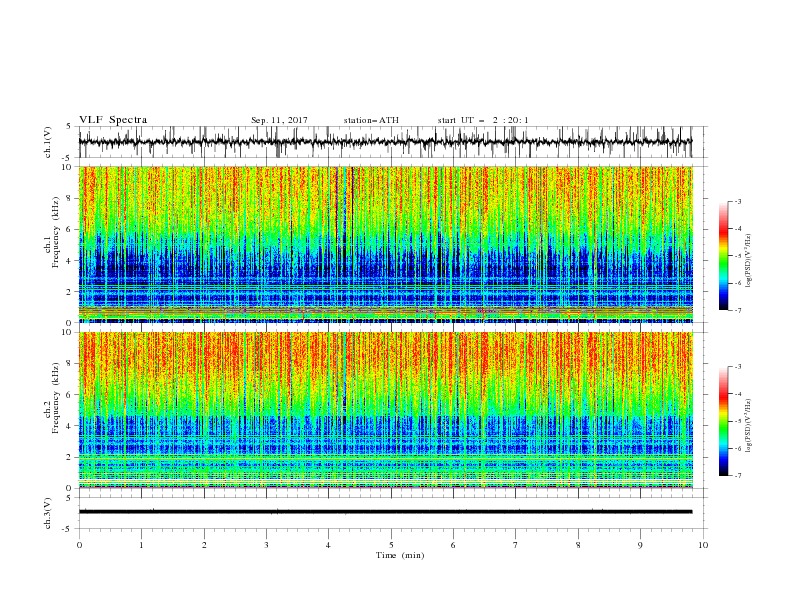Screen dimensions: 792x612
Task: Click the "1" minute tick on time axis
Action: [x=141, y=545]
